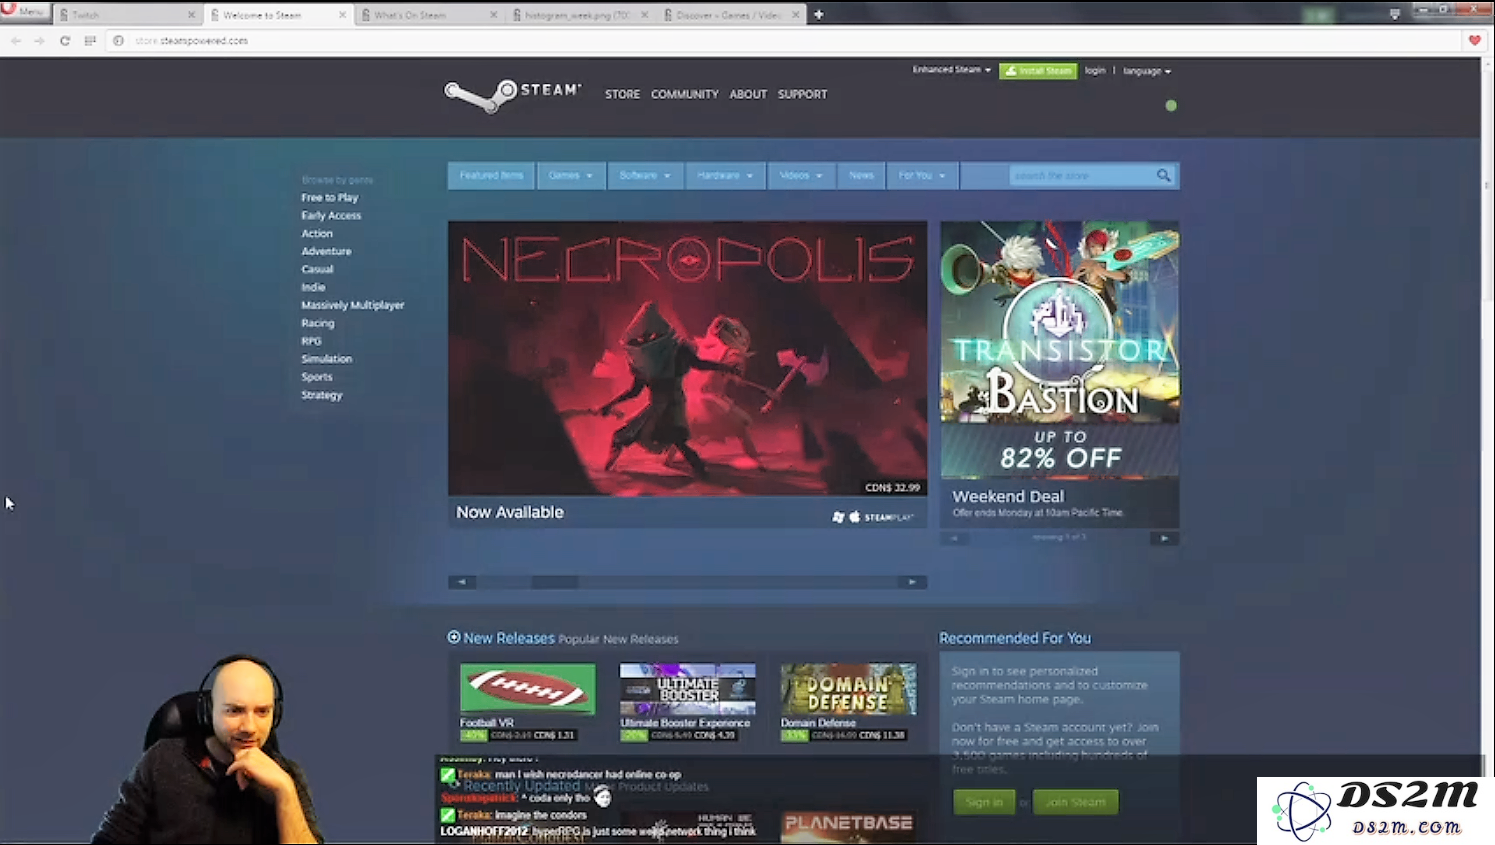The image size is (1495, 845).
Task: Open the Planetbase game thumbnail
Action: point(848,827)
